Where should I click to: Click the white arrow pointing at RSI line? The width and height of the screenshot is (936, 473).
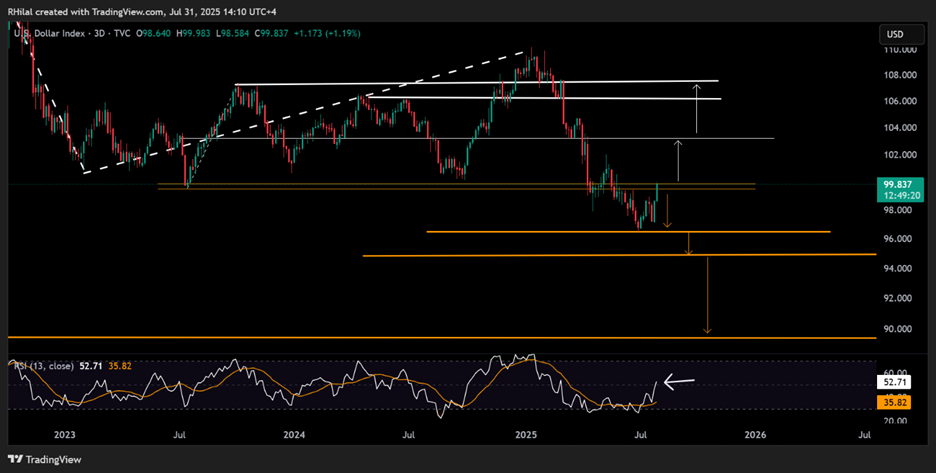point(682,382)
